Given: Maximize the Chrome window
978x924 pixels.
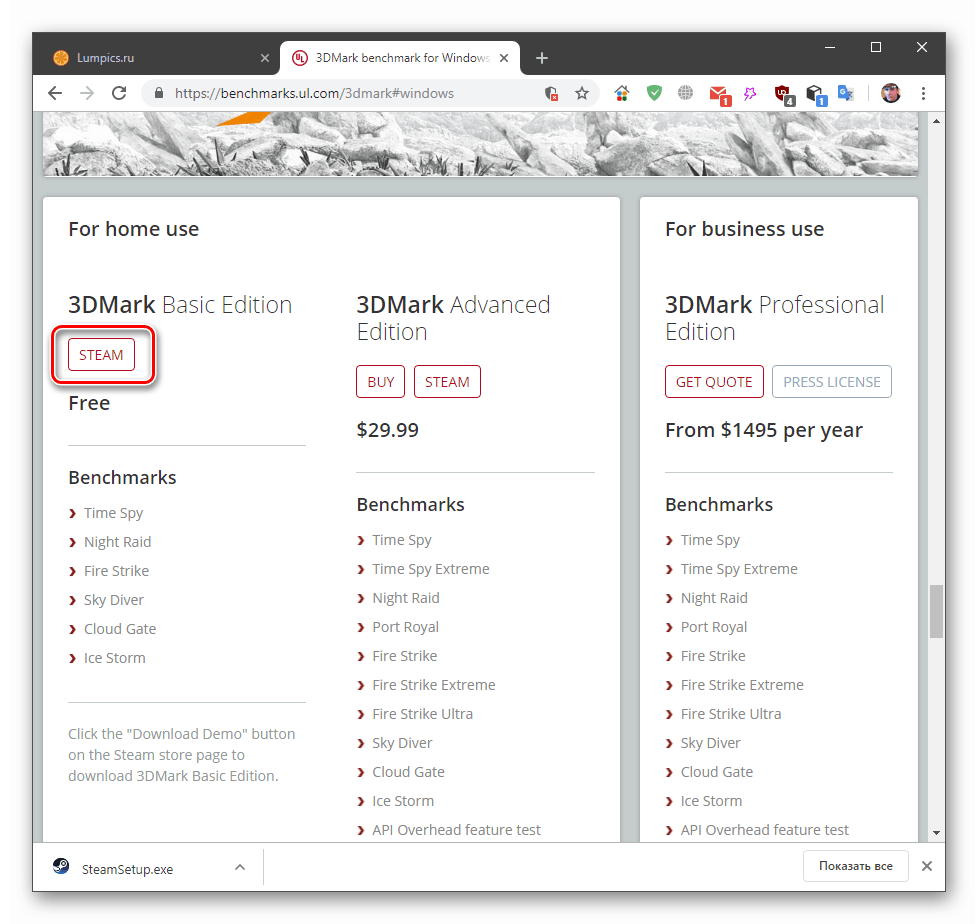Looking at the screenshot, I should click(876, 47).
